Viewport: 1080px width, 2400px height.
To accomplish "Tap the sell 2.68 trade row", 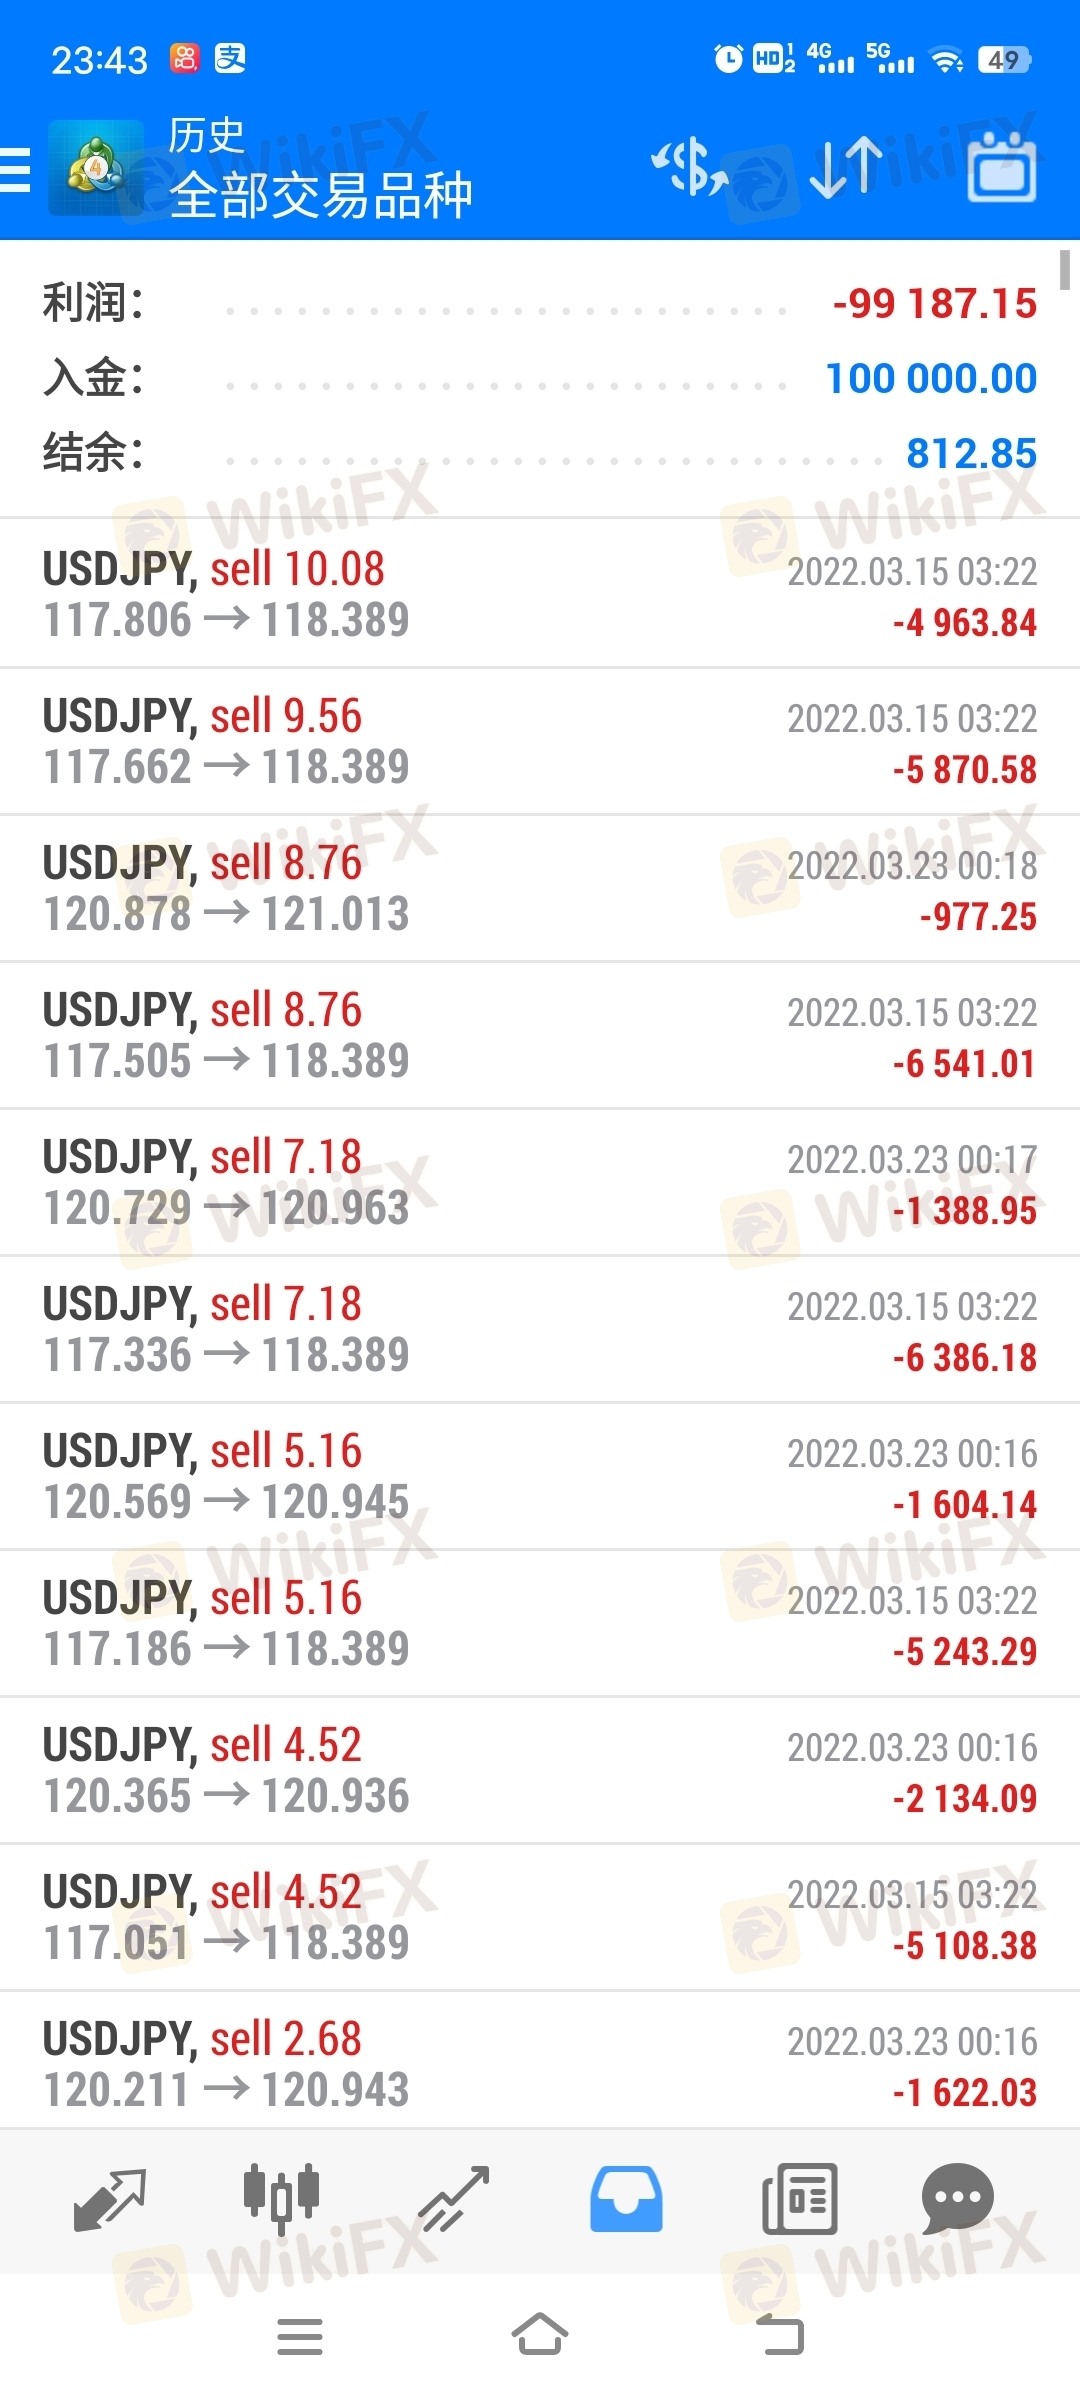I will click(540, 2064).
